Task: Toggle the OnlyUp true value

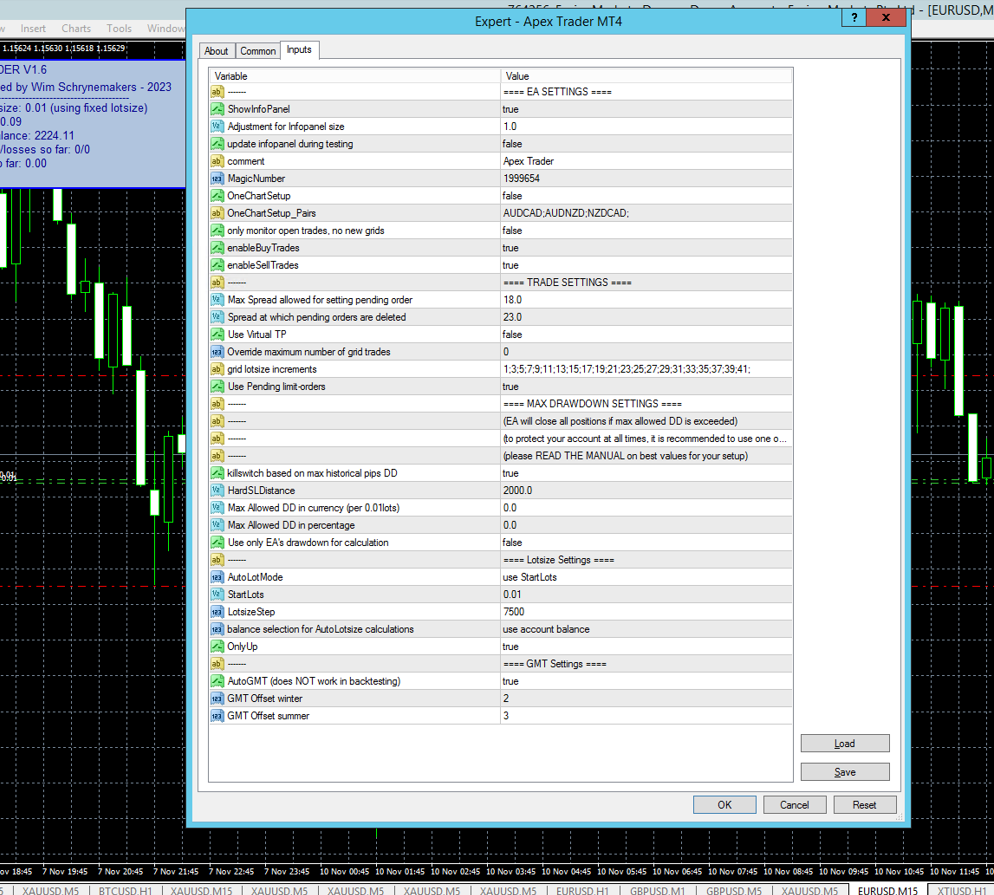Action: coord(645,647)
